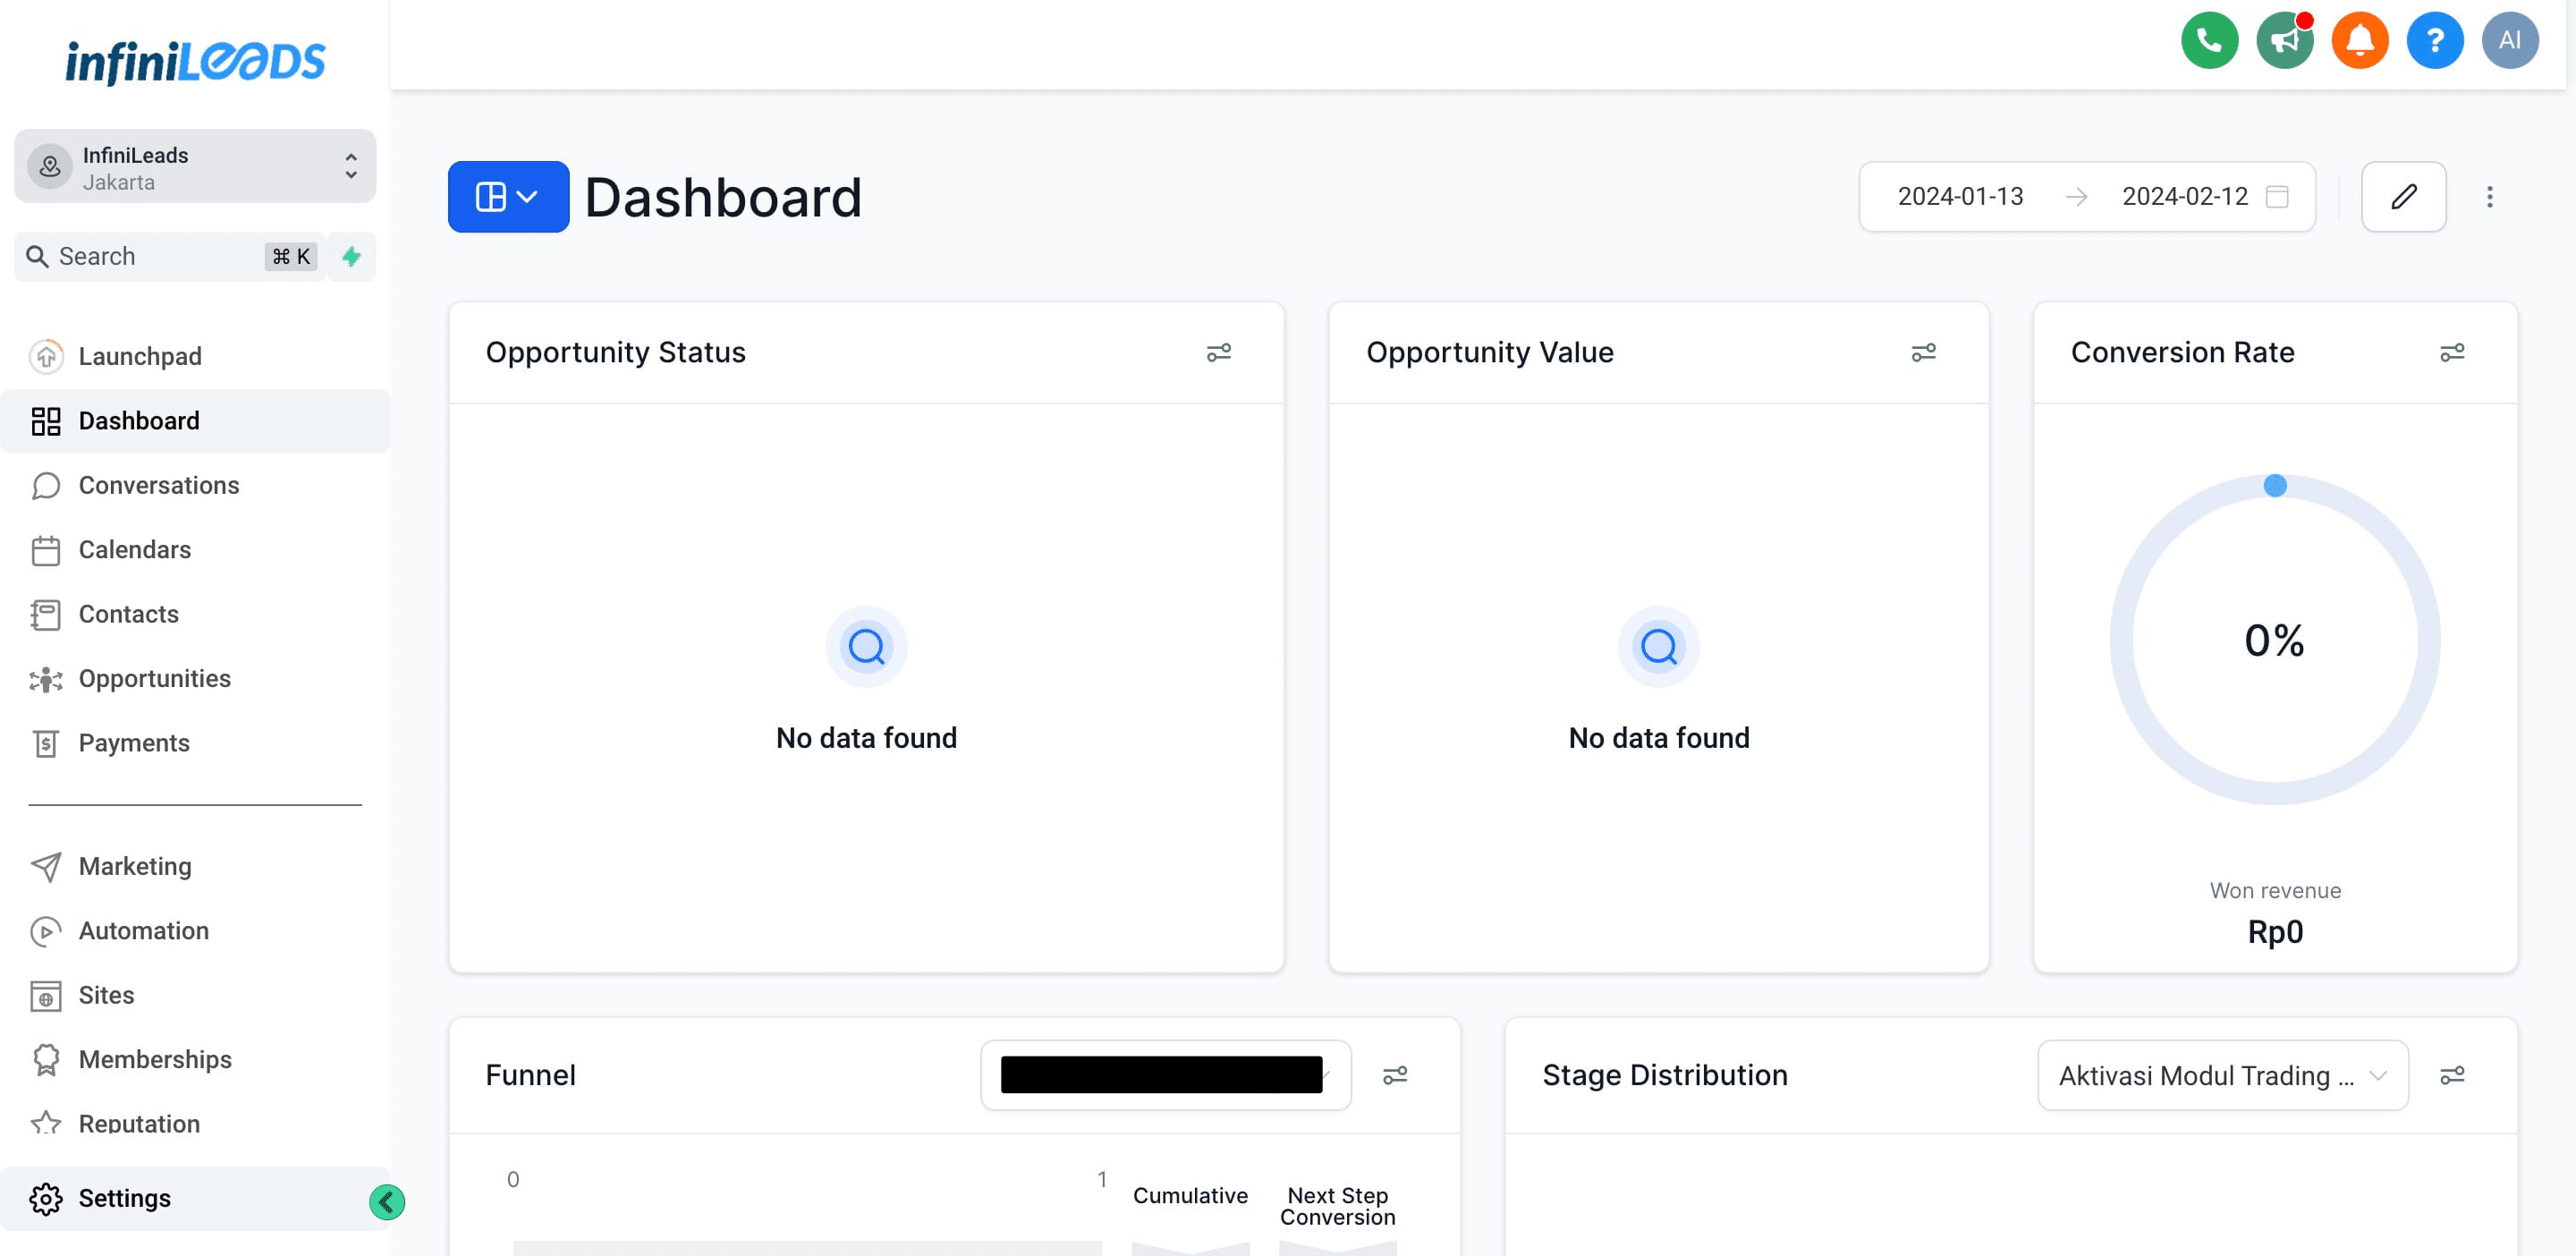Click the dashboard date range picker field
The height and width of the screenshot is (1256, 2576).
pos(2086,197)
